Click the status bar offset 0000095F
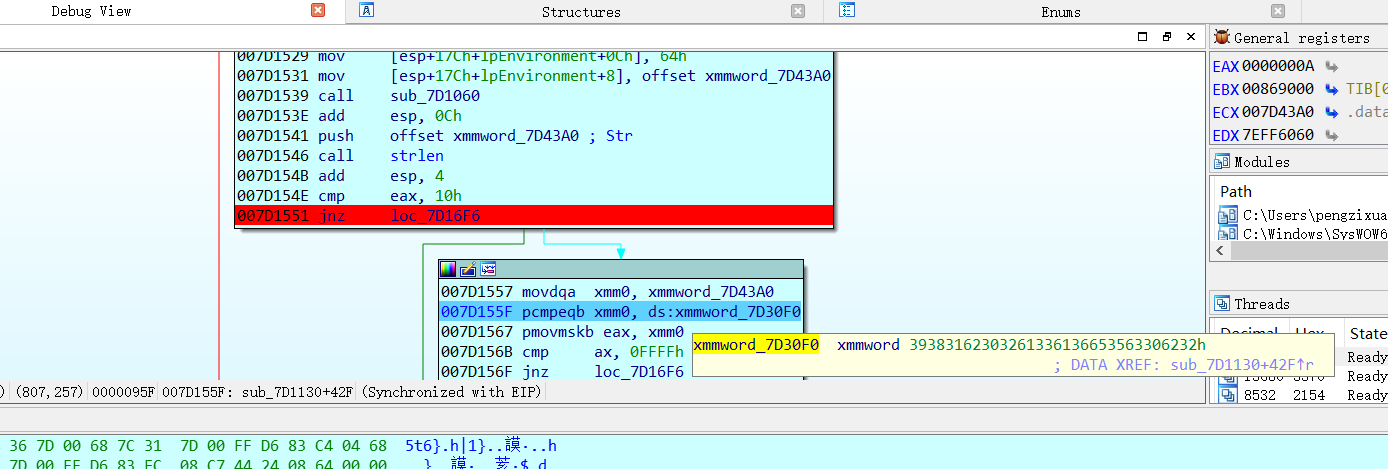 [123, 392]
